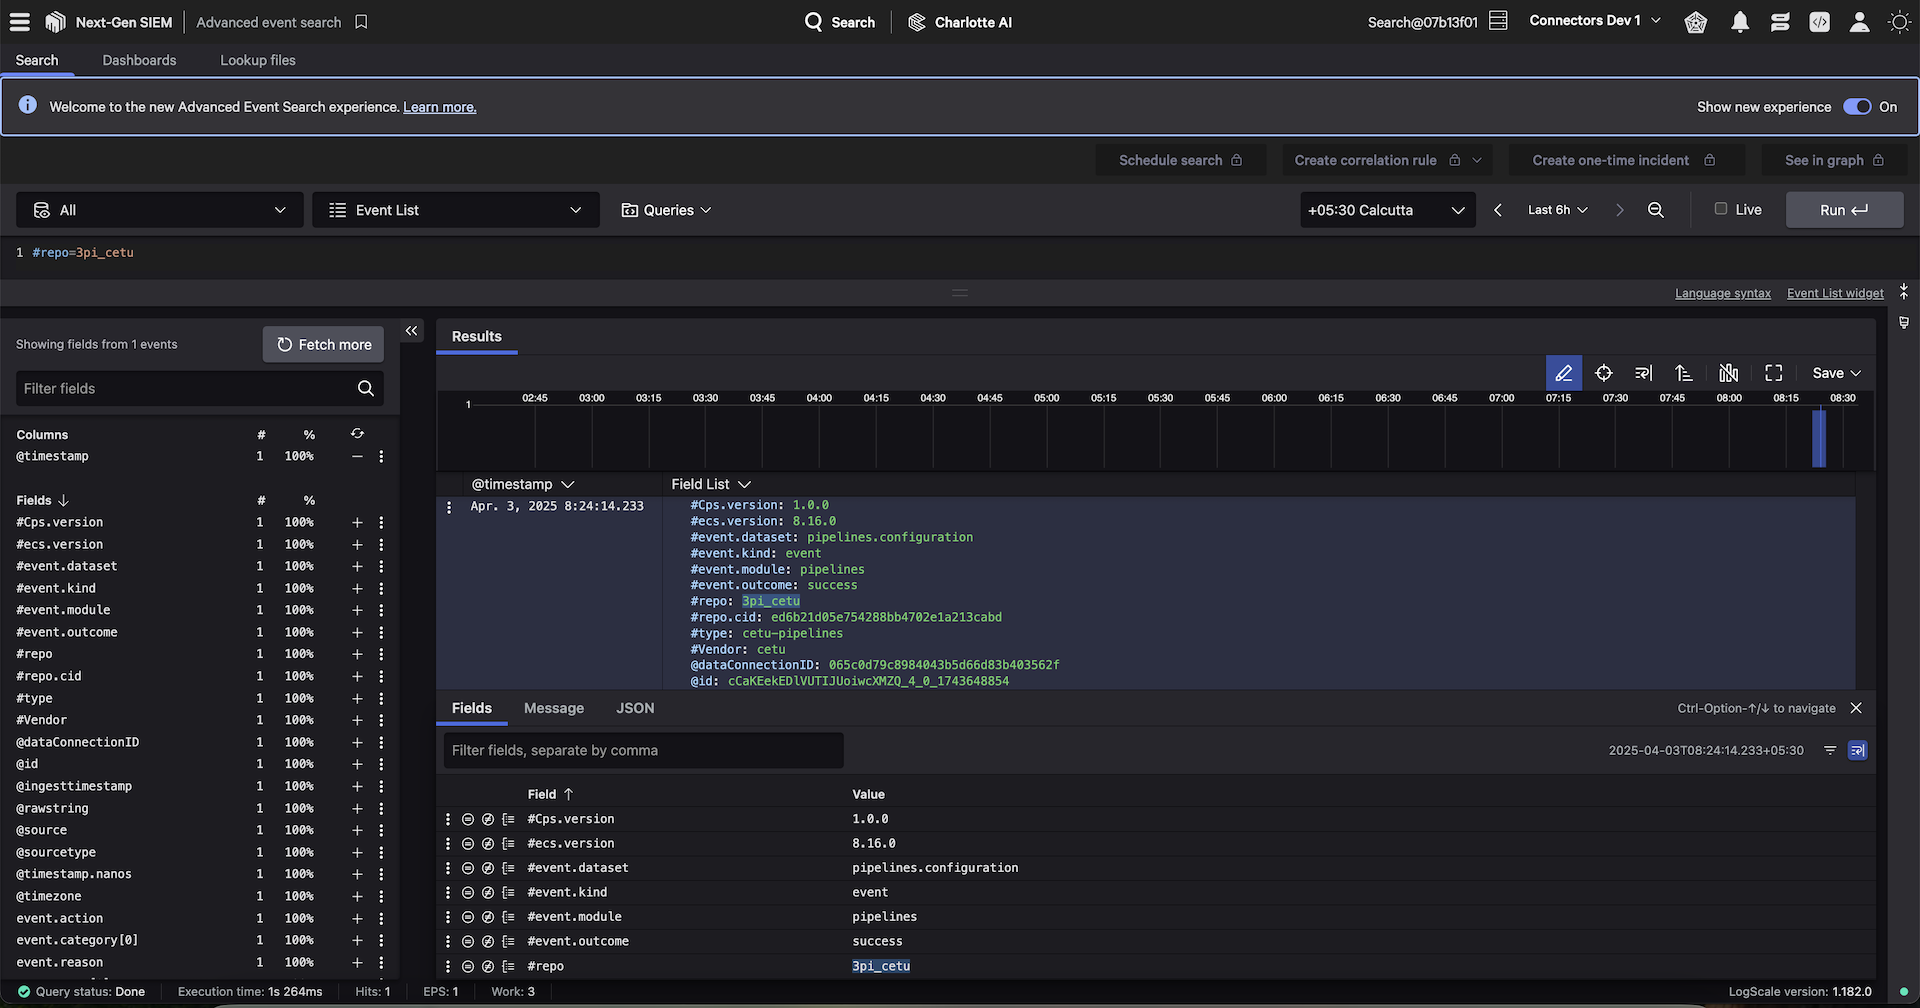Open Charlotte AI from top bar

click(x=960, y=22)
